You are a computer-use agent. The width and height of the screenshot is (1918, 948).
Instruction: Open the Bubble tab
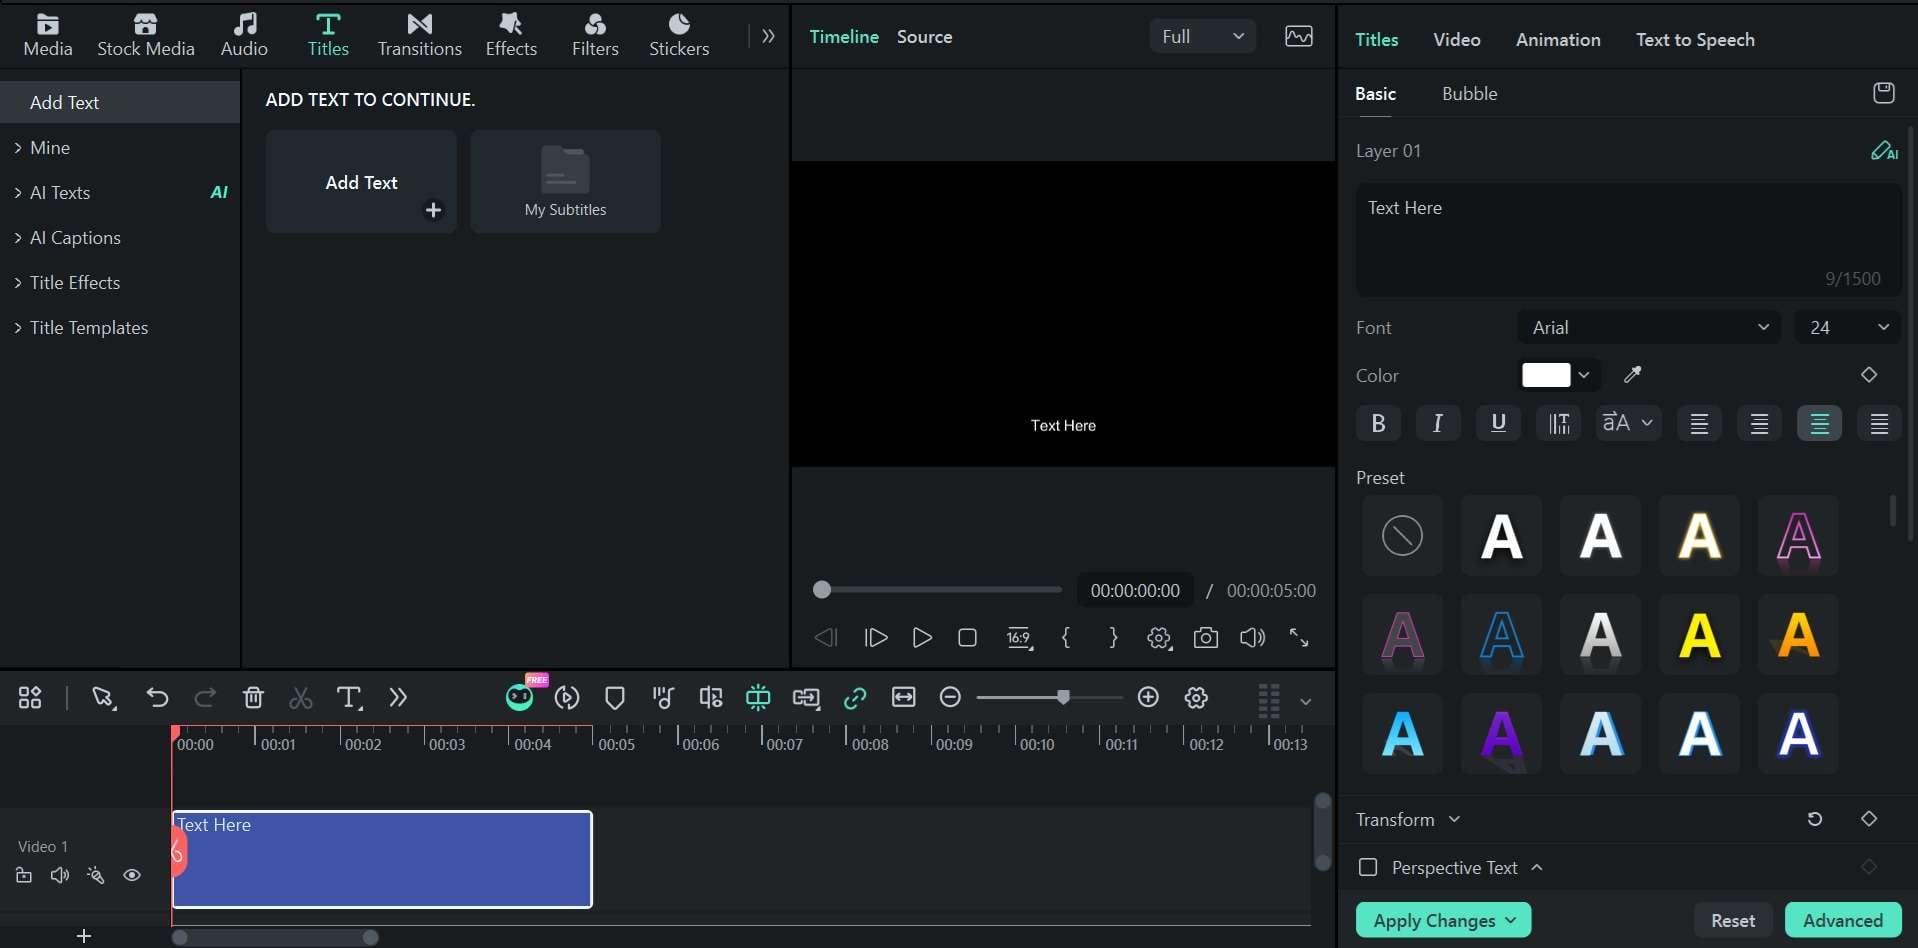coord(1469,94)
